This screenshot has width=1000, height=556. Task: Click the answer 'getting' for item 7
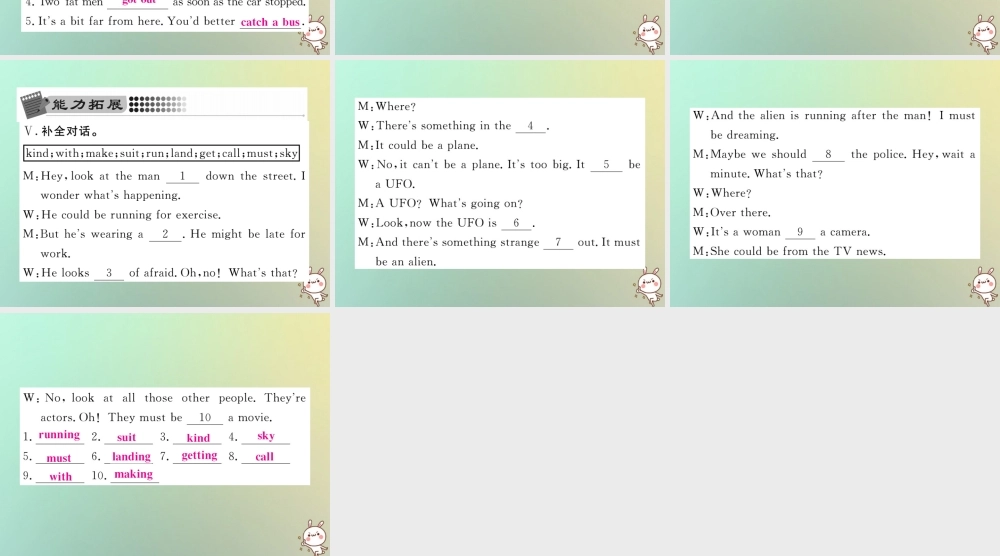pos(199,456)
